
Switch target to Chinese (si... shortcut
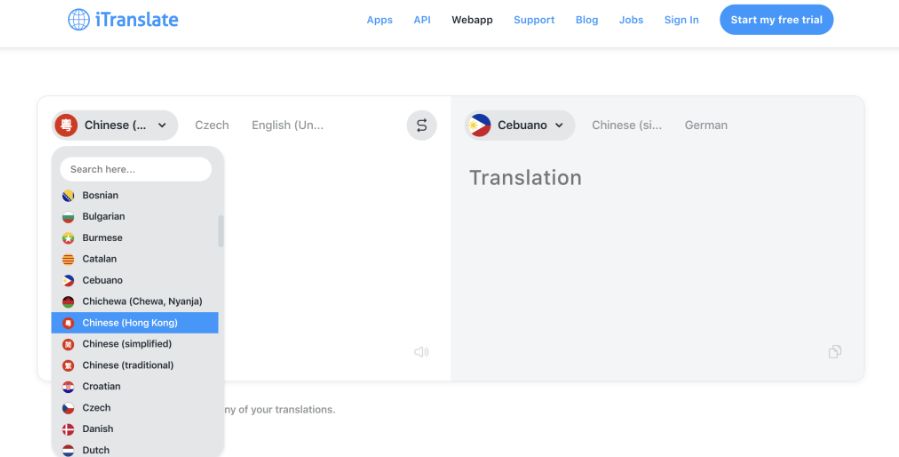click(x=627, y=125)
